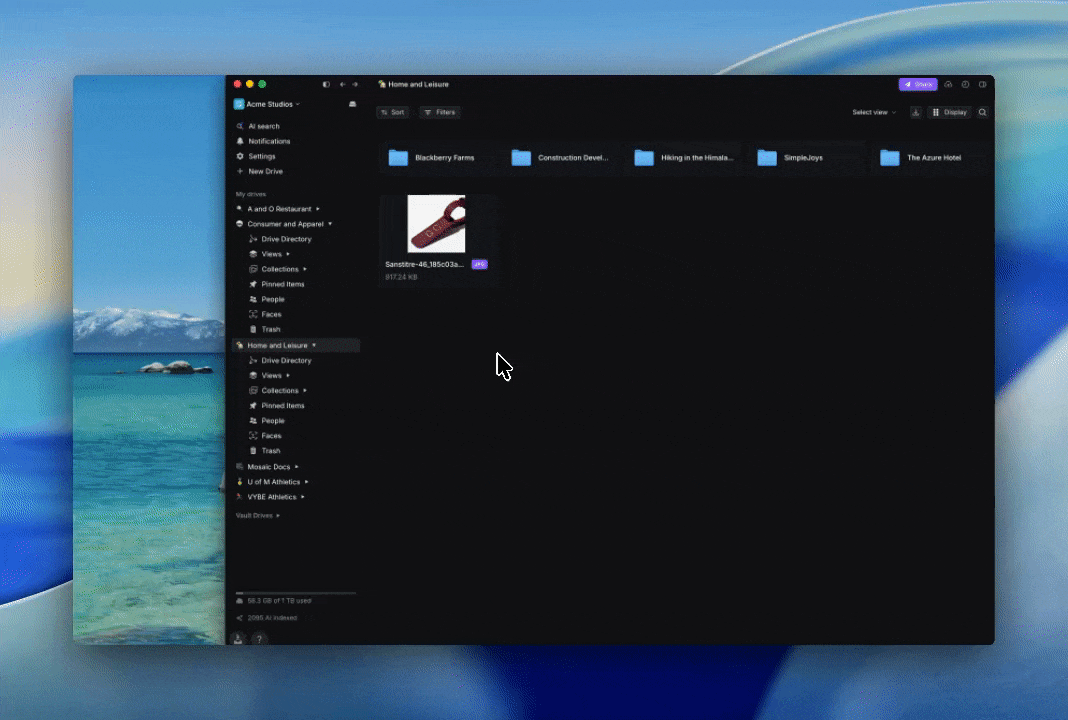Toggle the right side panel icon
Viewport: 1068px width, 720px height.
pyautogui.click(x=982, y=85)
